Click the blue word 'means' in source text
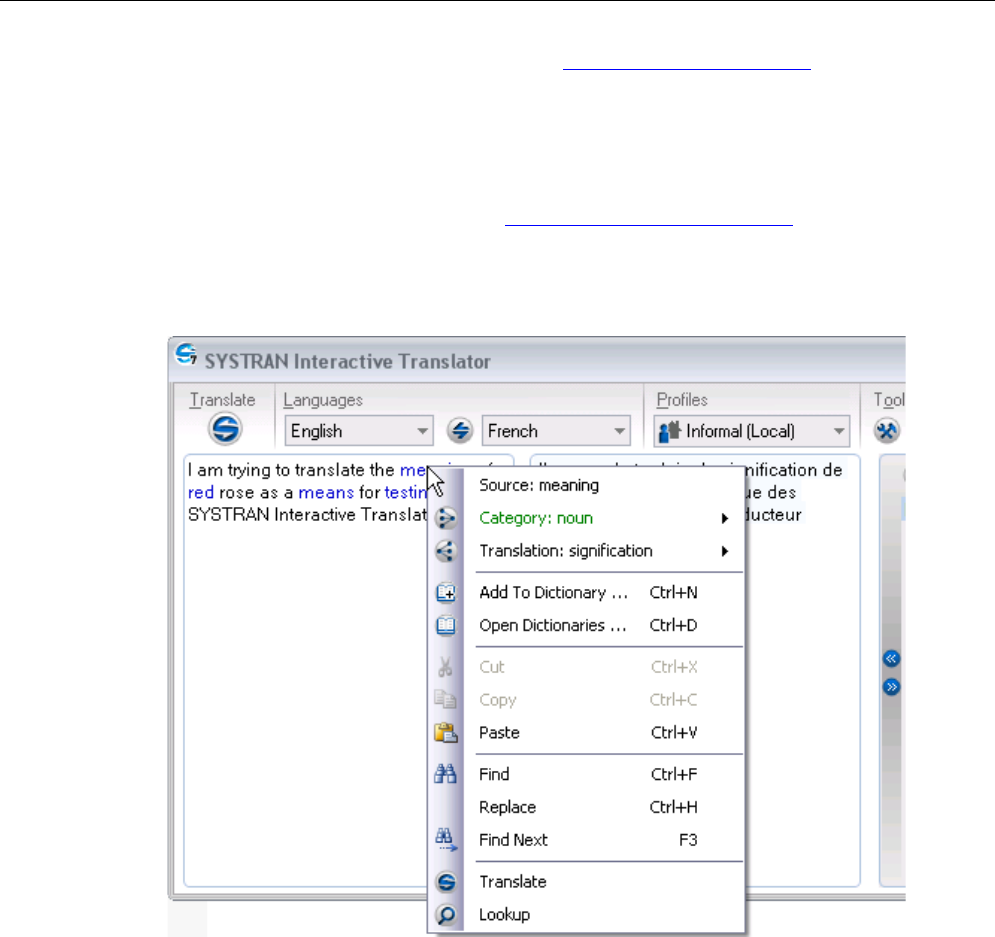This screenshot has height=937, width=995. (326, 492)
